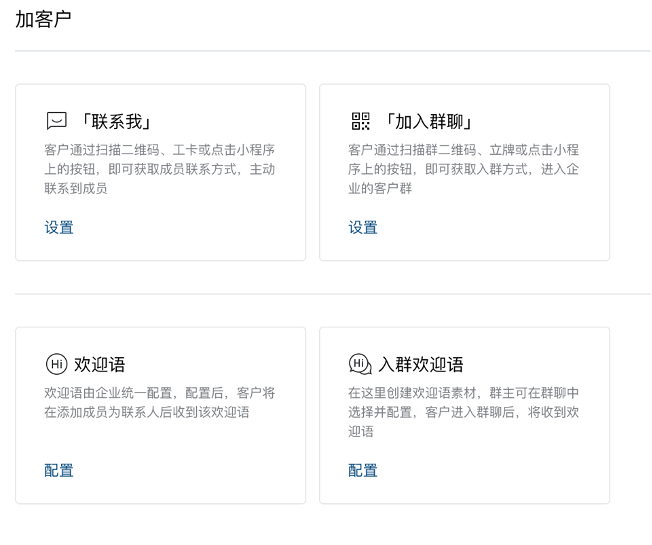Click the QR code icon beside 「加入群聊」

pyautogui.click(x=361, y=121)
